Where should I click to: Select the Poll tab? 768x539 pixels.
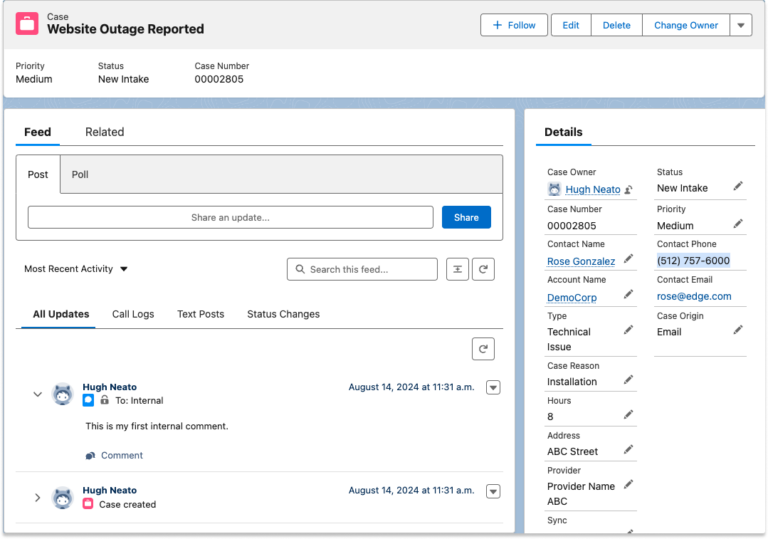click(x=80, y=174)
